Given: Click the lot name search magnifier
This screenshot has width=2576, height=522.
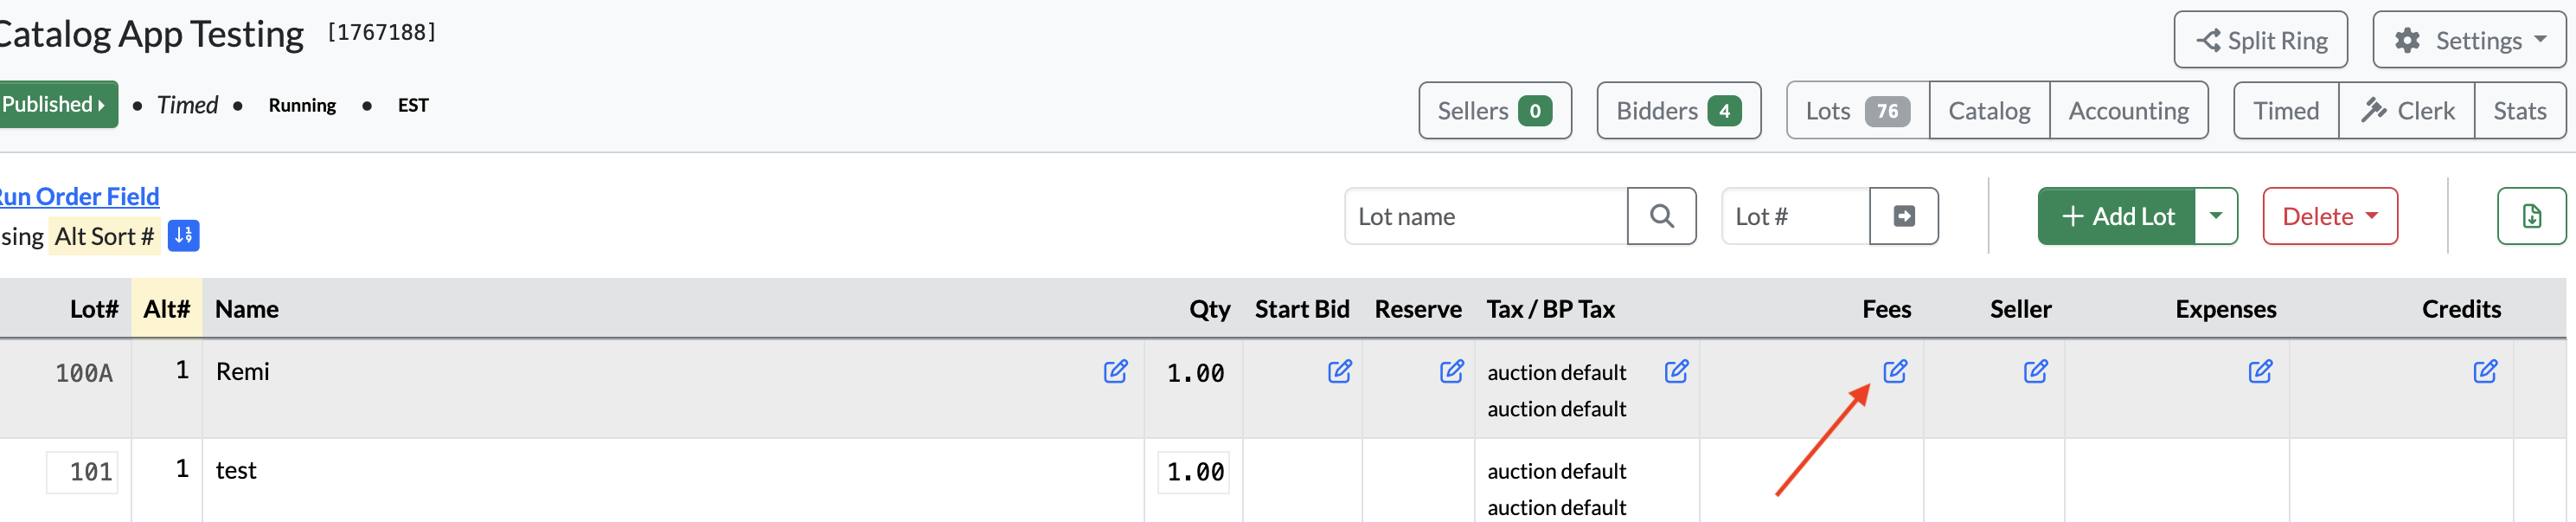Looking at the screenshot, I should click(1661, 216).
